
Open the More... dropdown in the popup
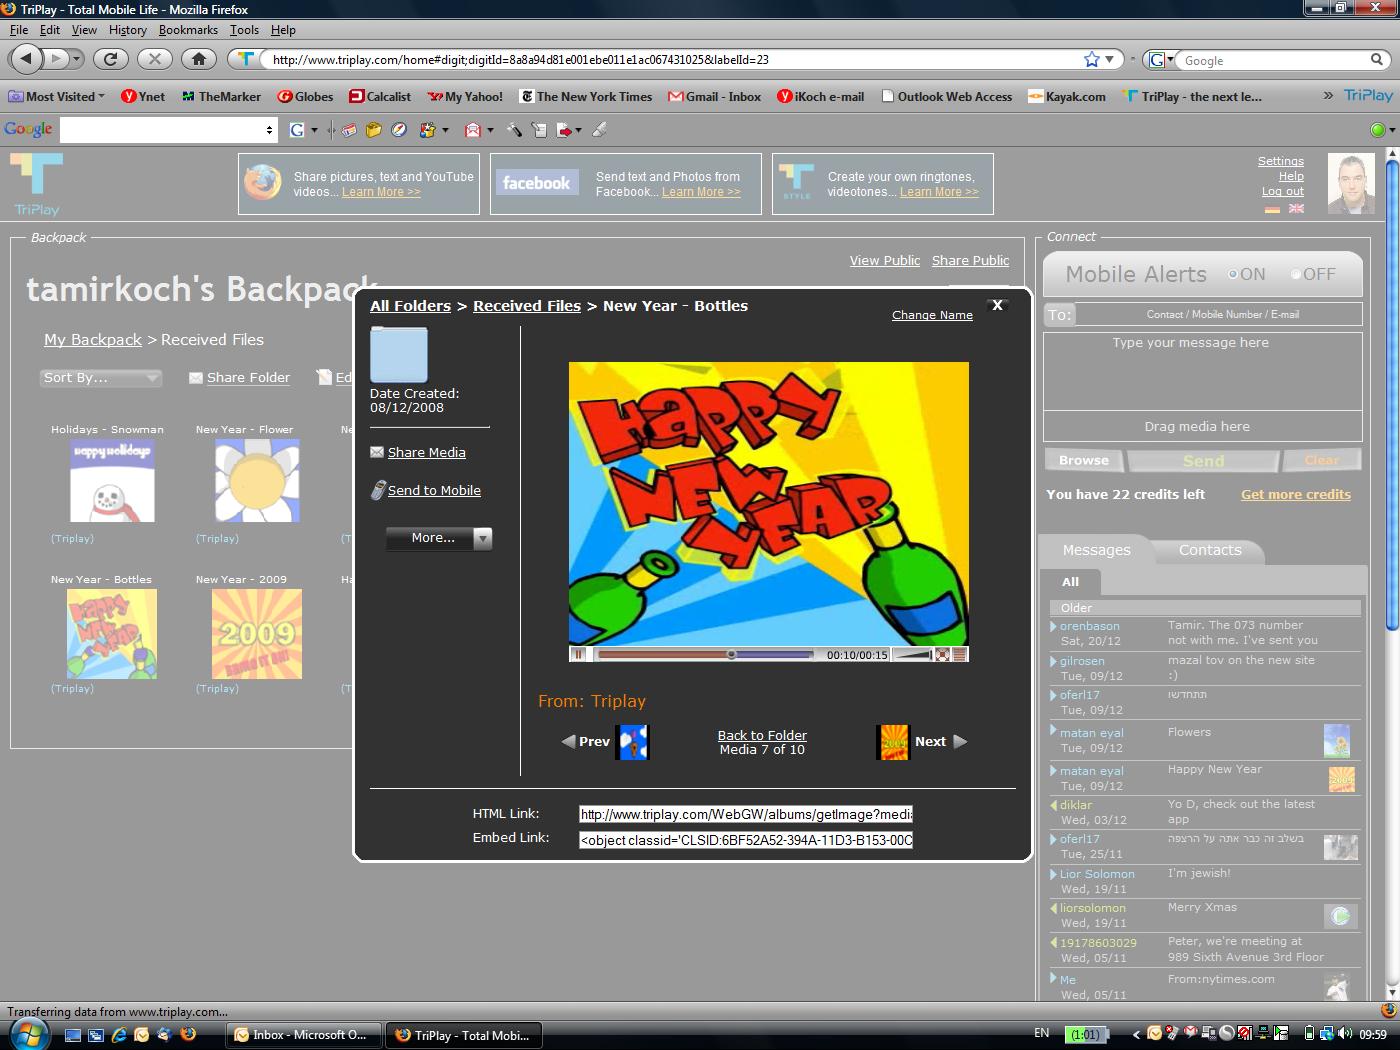coord(439,538)
